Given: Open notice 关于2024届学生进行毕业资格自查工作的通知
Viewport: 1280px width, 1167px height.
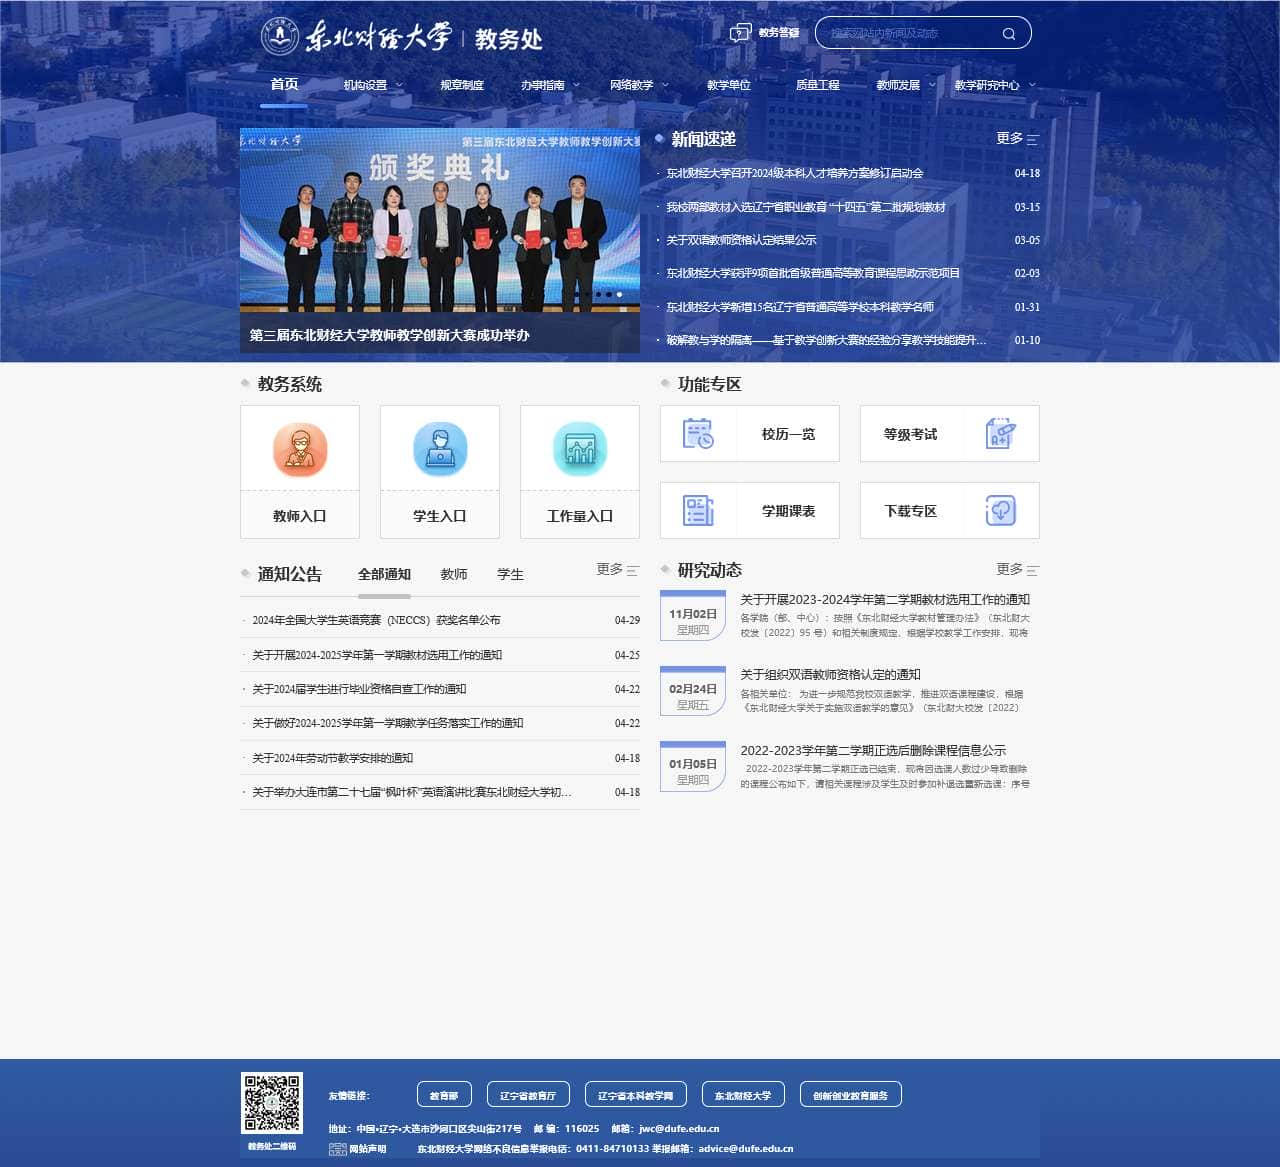Looking at the screenshot, I should coord(359,689).
